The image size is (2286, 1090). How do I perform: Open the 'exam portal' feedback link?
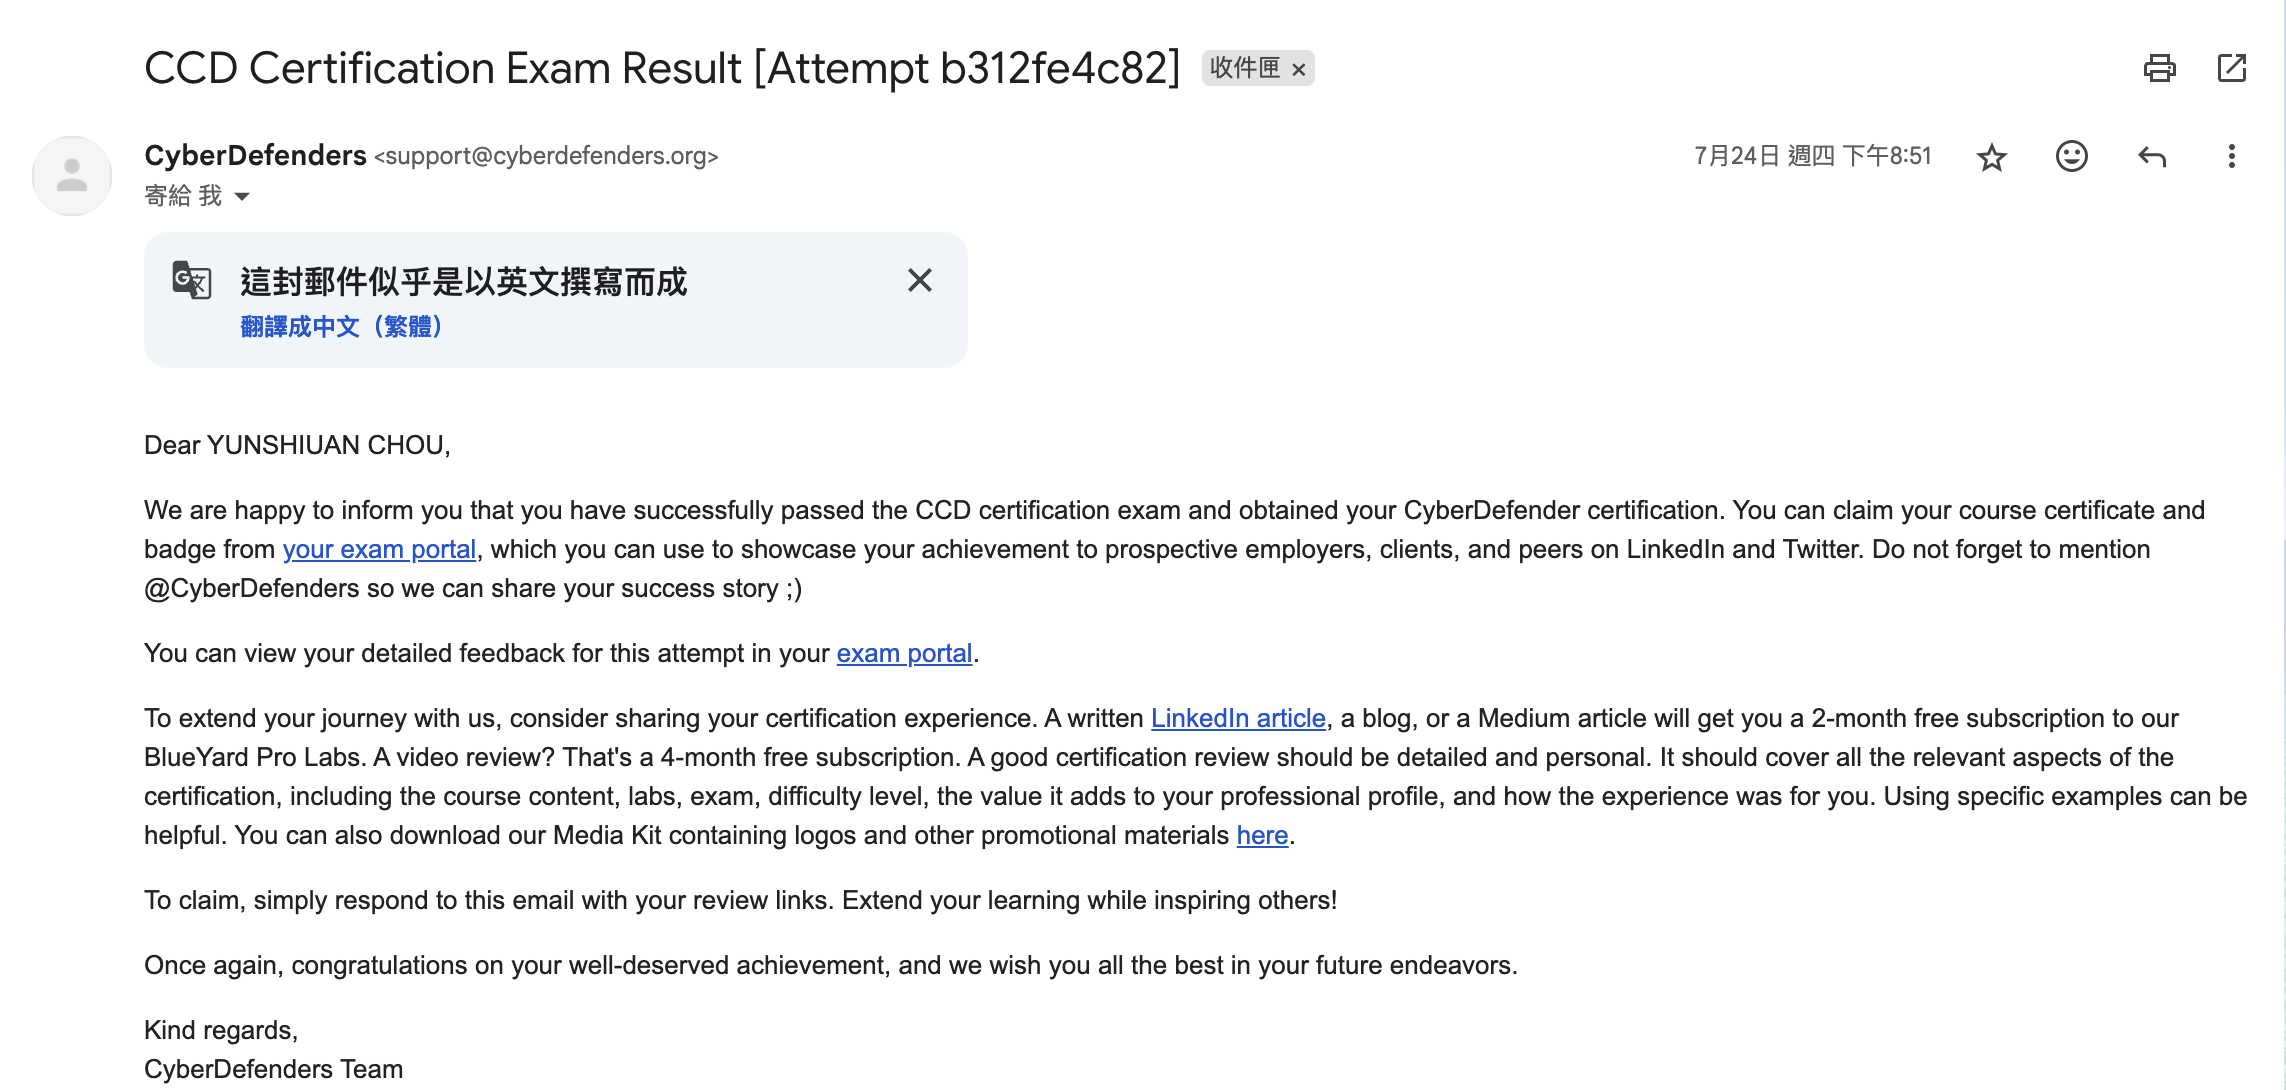point(904,653)
